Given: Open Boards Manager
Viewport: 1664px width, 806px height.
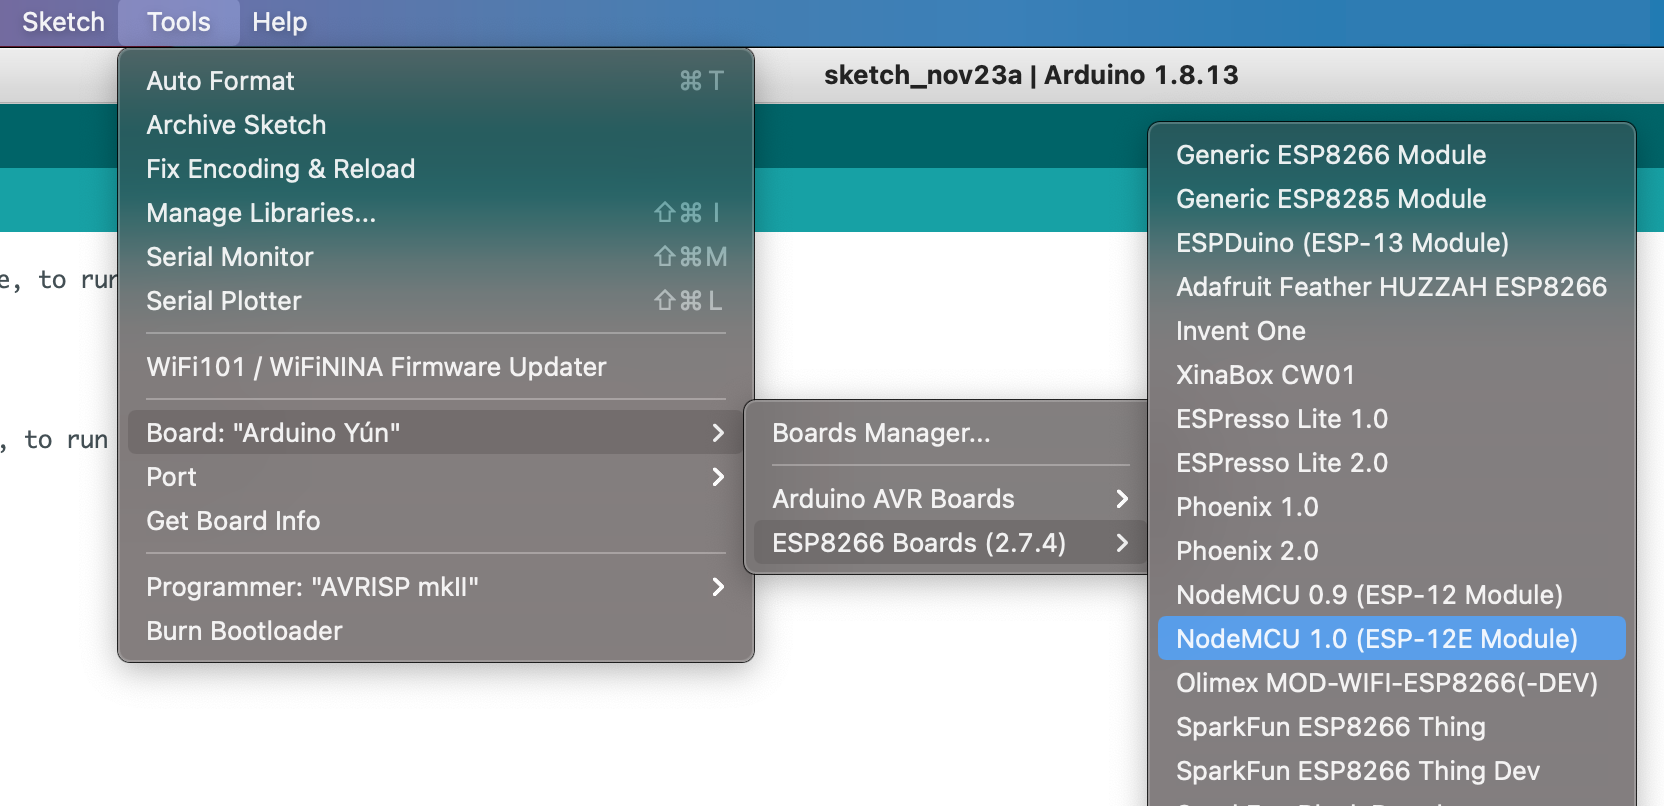Looking at the screenshot, I should pyautogui.click(x=881, y=433).
